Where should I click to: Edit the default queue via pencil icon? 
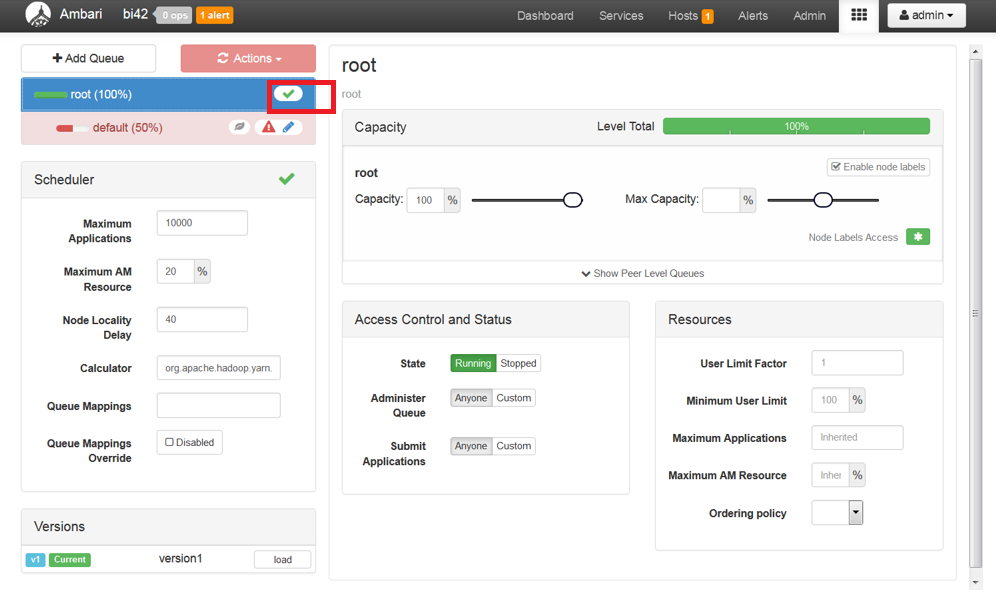click(x=290, y=128)
